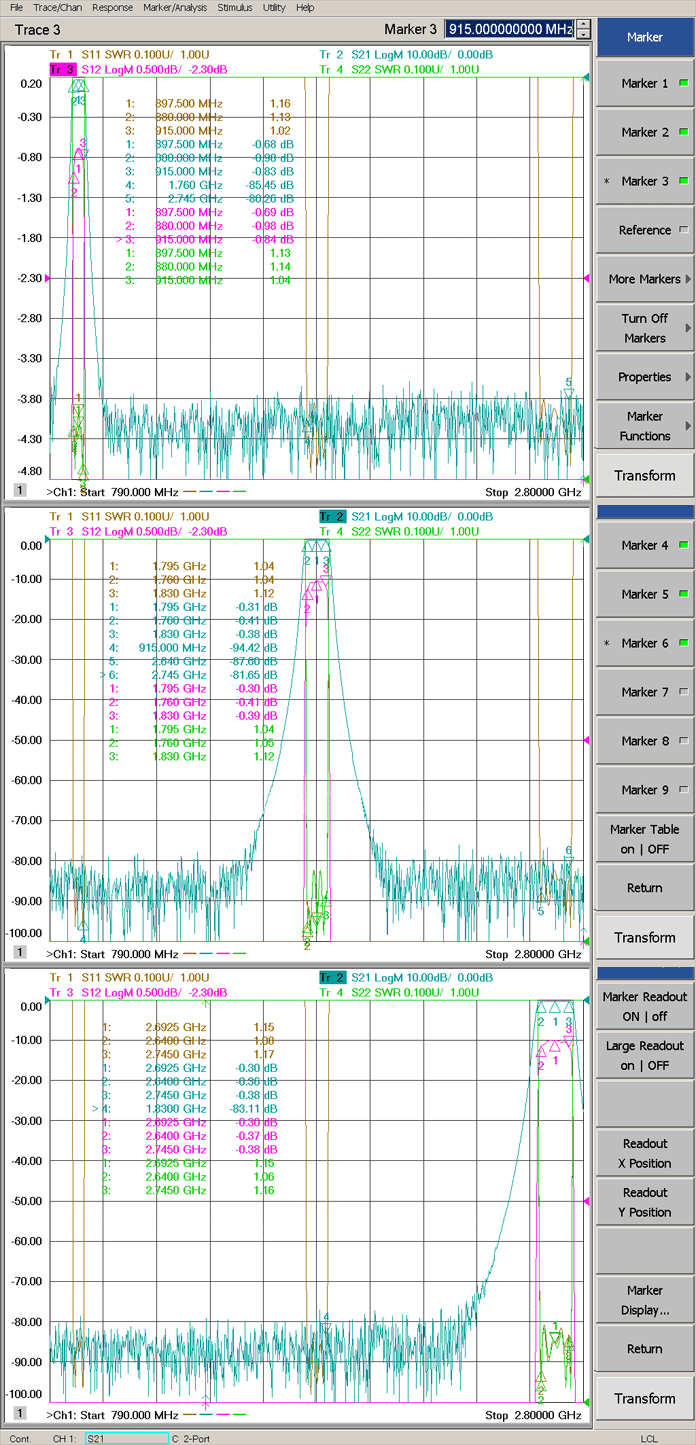Expand Marker Functions submenu
This screenshot has width=696, height=1445.
point(645,426)
